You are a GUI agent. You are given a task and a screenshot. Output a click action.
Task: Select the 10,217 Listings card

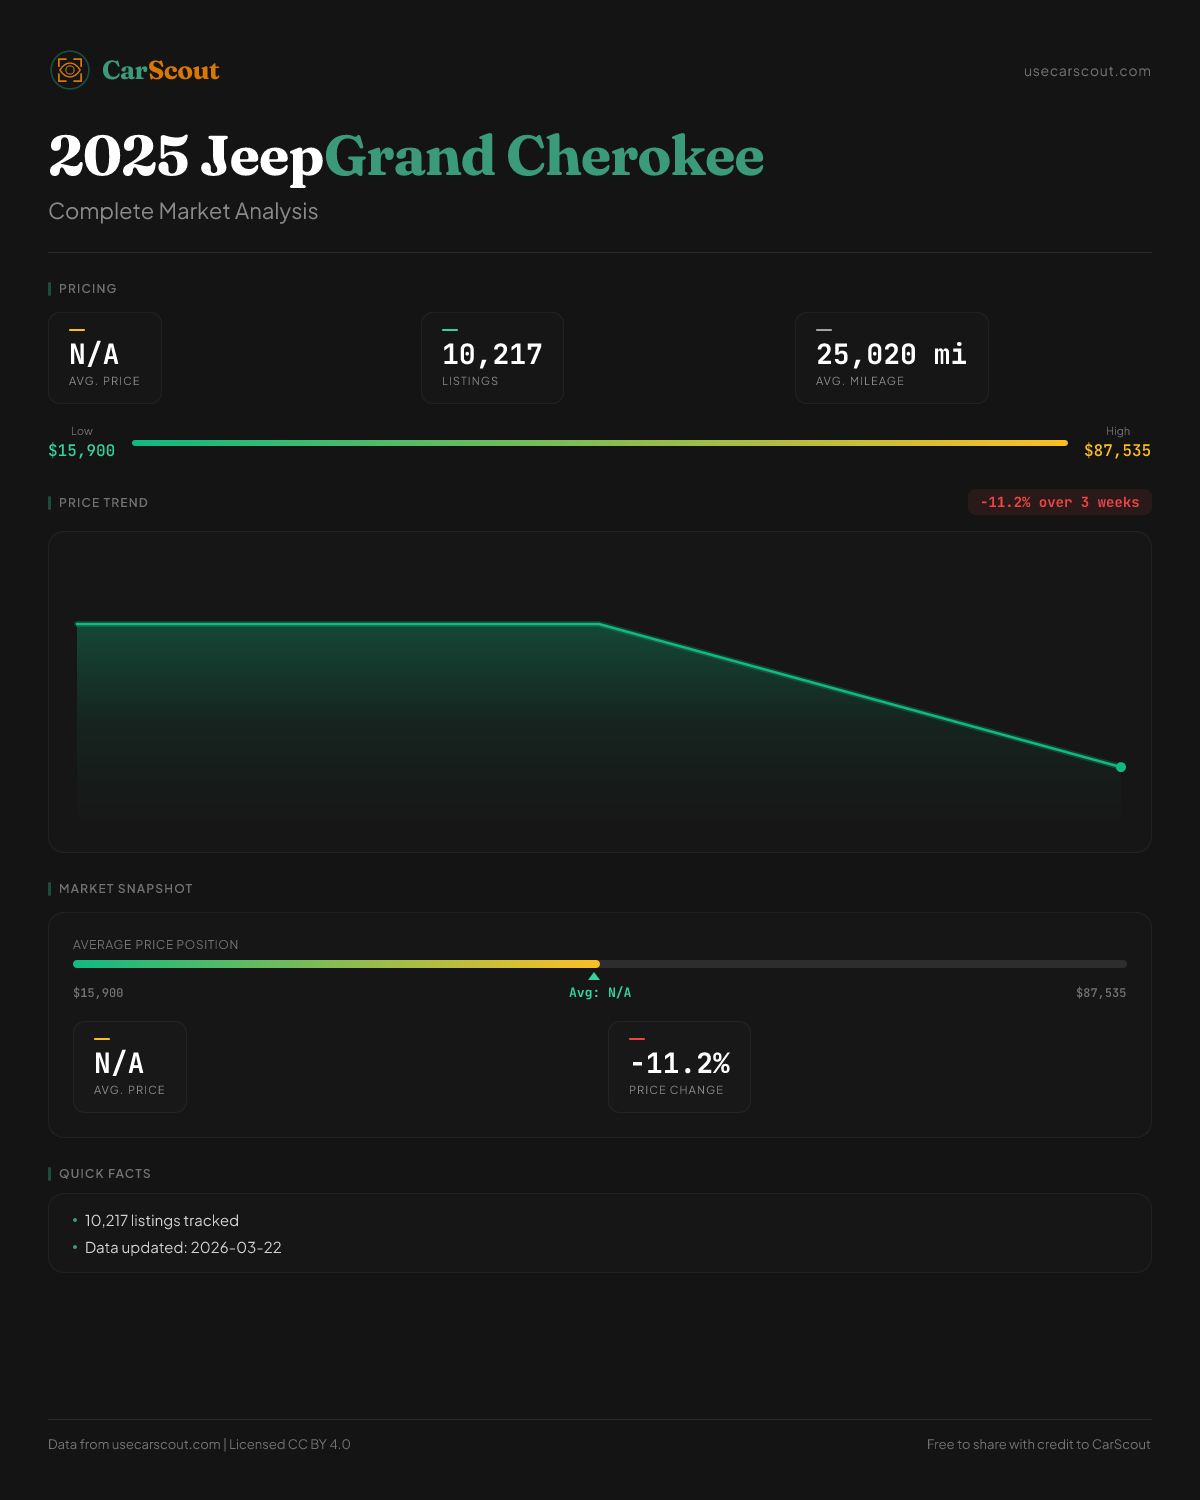(492, 358)
